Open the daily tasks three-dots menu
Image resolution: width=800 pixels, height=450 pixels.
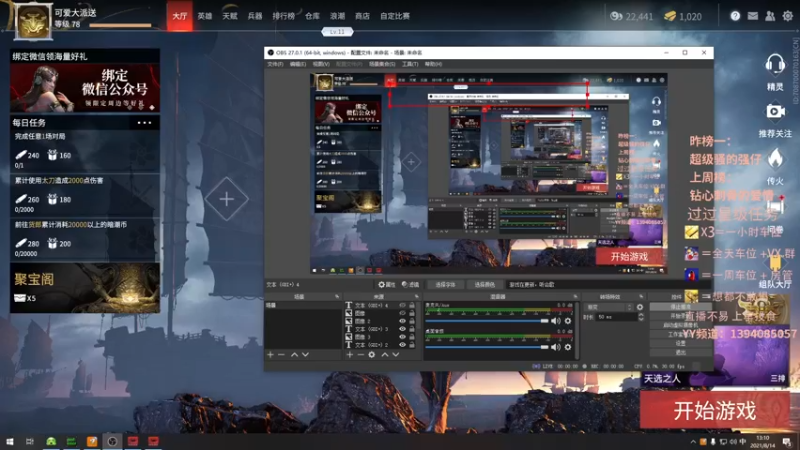pyautogui.click(x=144, y=123)
